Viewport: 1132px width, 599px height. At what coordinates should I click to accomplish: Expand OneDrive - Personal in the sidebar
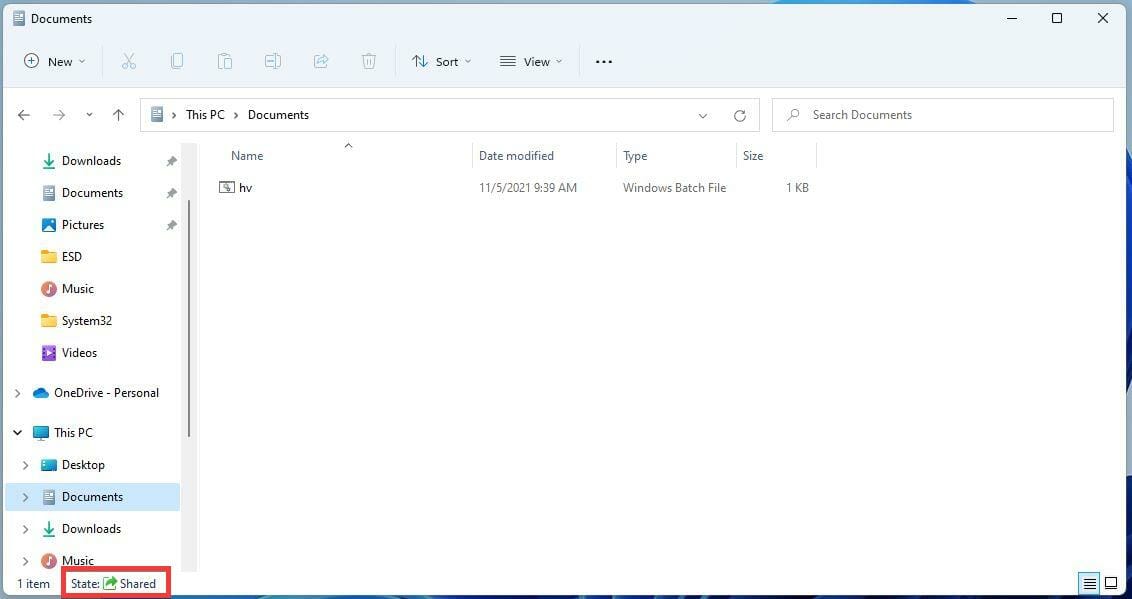coord(17,392)
